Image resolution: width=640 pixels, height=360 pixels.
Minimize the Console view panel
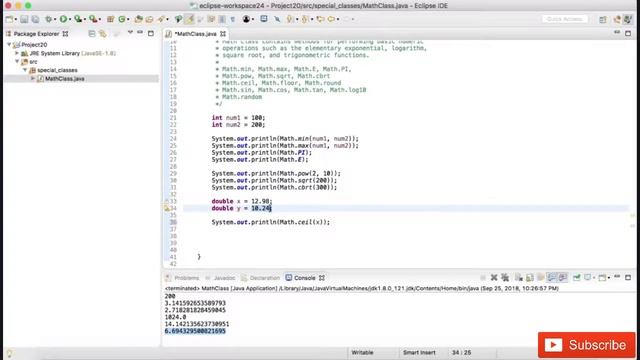pyautogui.click(x=617, y=277)
